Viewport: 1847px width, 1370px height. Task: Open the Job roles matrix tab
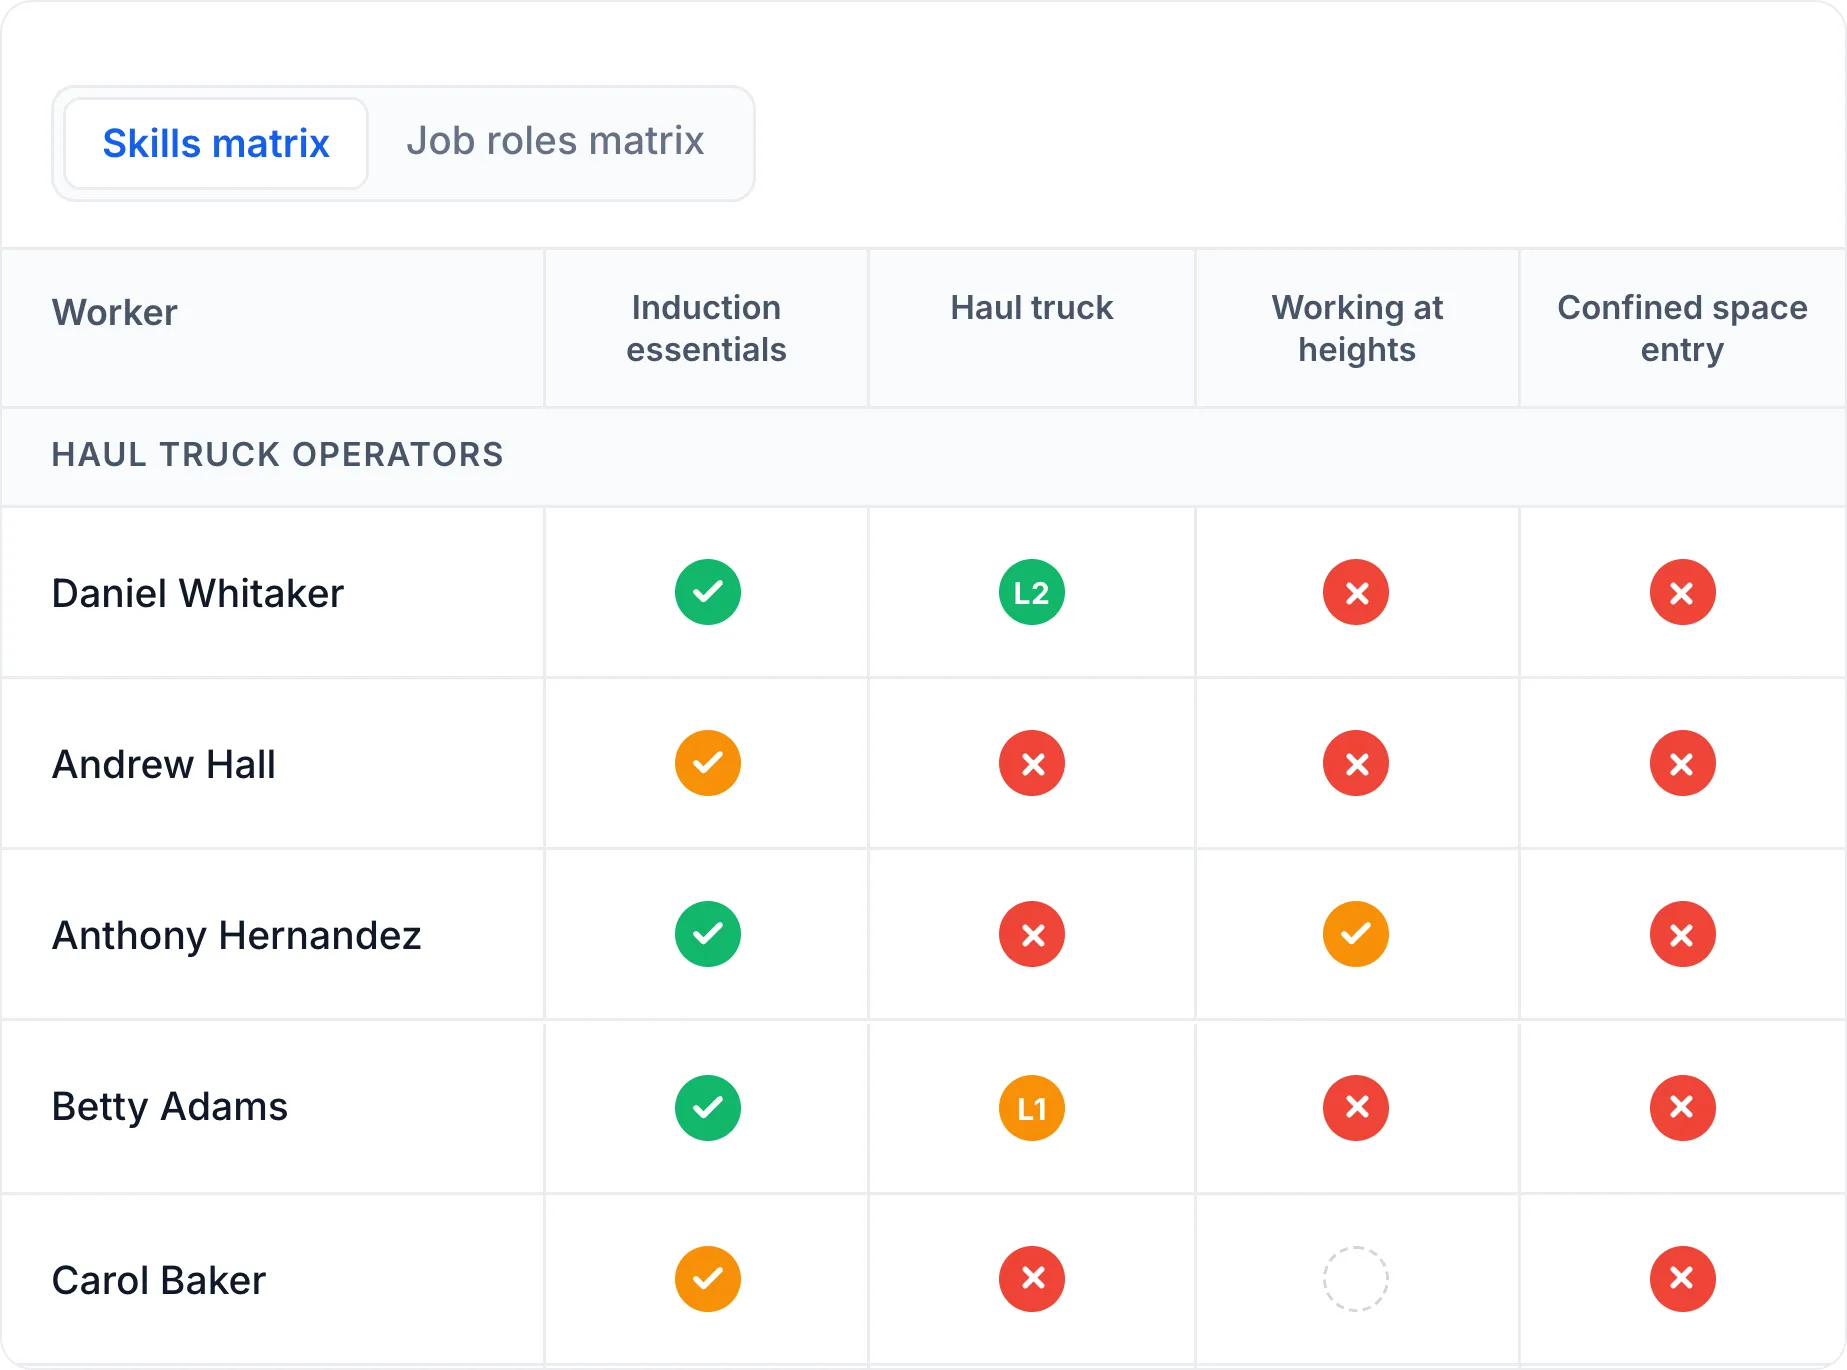pyautogui.click(x=555, y=141)
